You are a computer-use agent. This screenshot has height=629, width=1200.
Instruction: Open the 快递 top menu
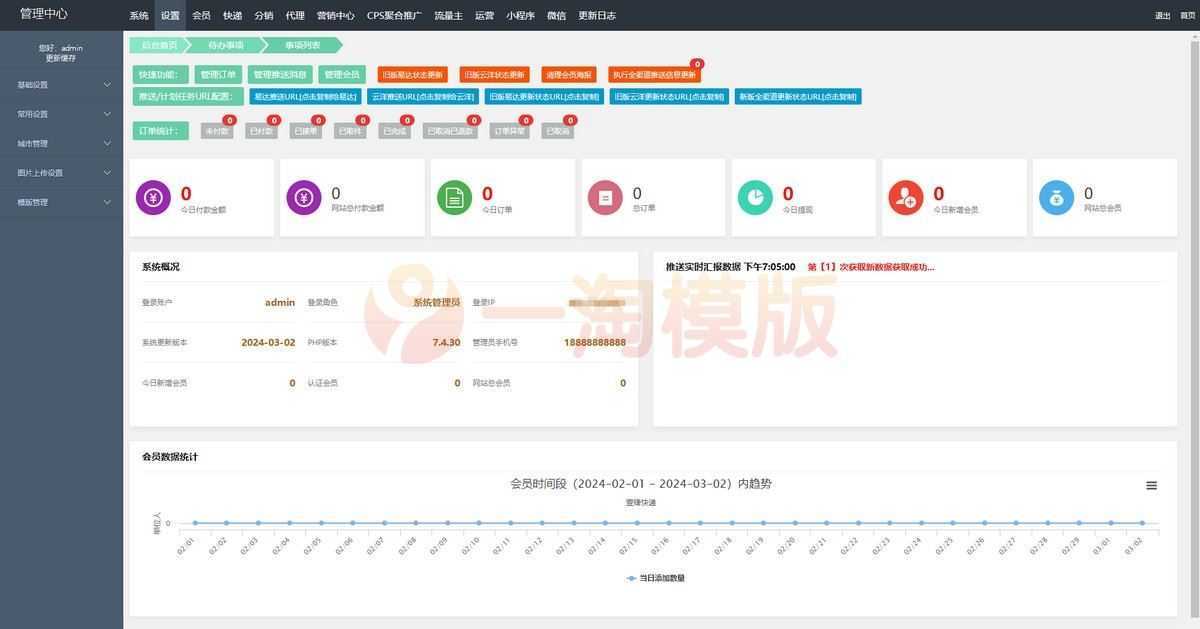coord(232,15)
